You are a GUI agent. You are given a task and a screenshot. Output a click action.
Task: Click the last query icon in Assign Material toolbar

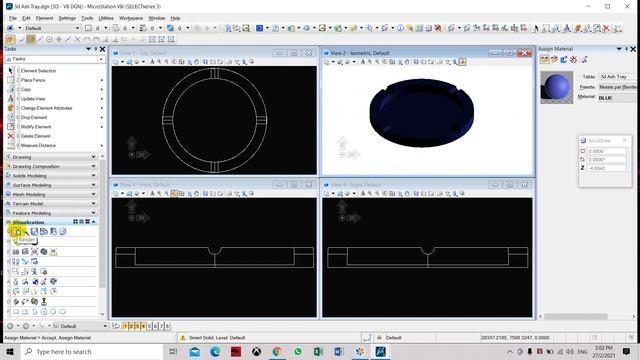(584, 60)
